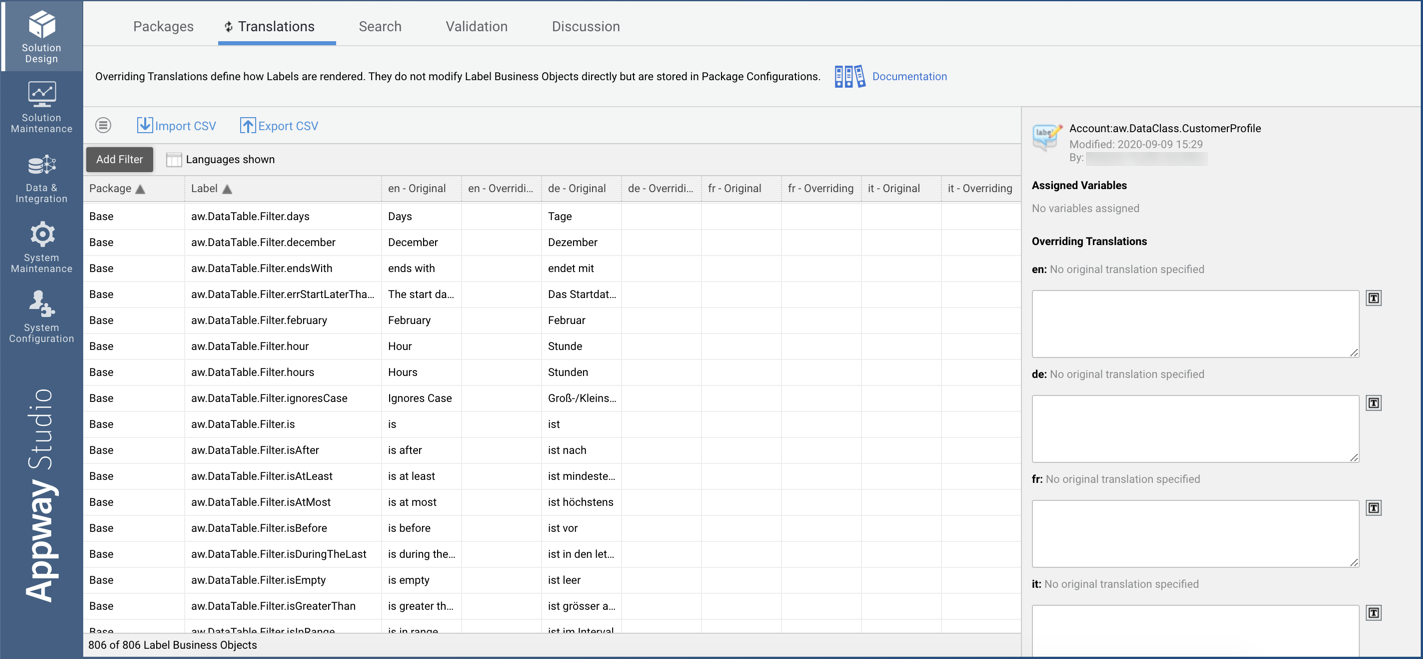Select row aw.DataTable.Filter.hours
The image size is (1423, 659).
(x=552, y=372)
